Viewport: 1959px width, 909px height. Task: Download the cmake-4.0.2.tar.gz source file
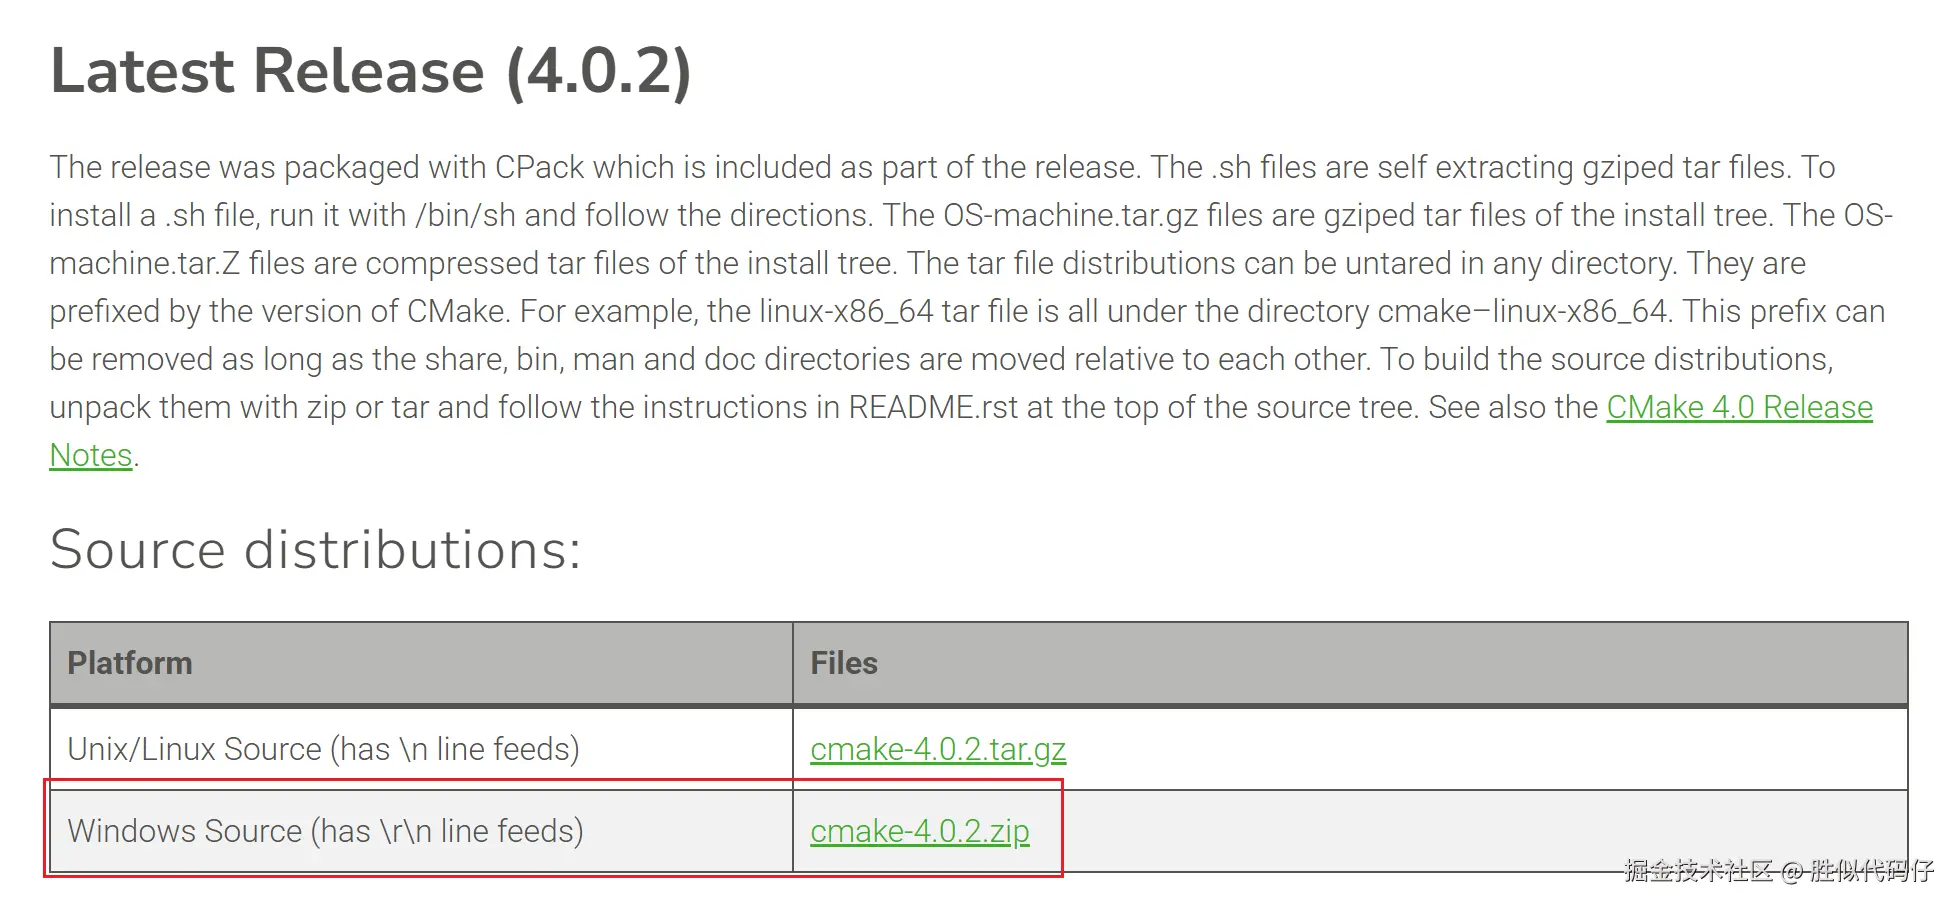[x=937, y=749]
